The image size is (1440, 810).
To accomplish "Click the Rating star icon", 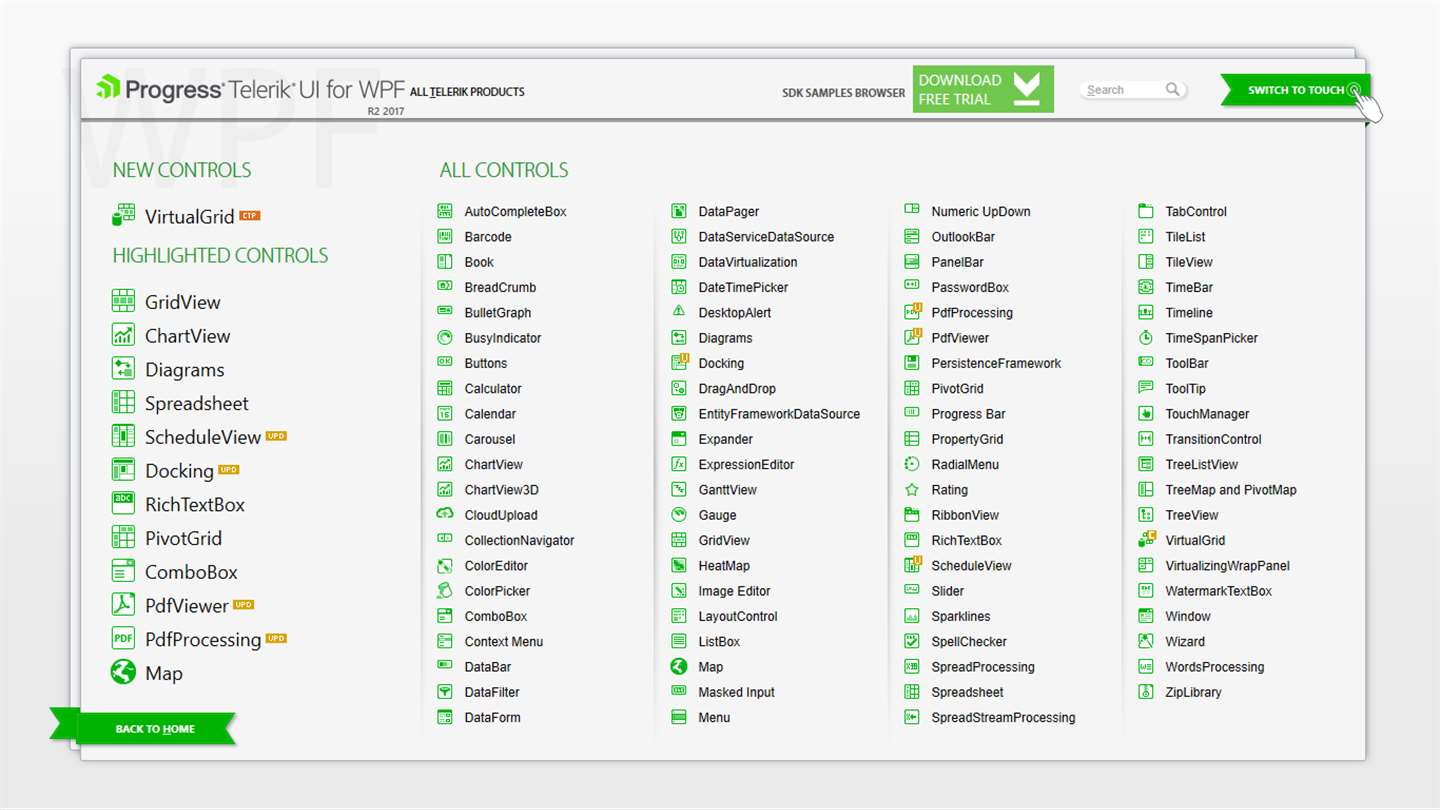I will click(x=912, y=489).
